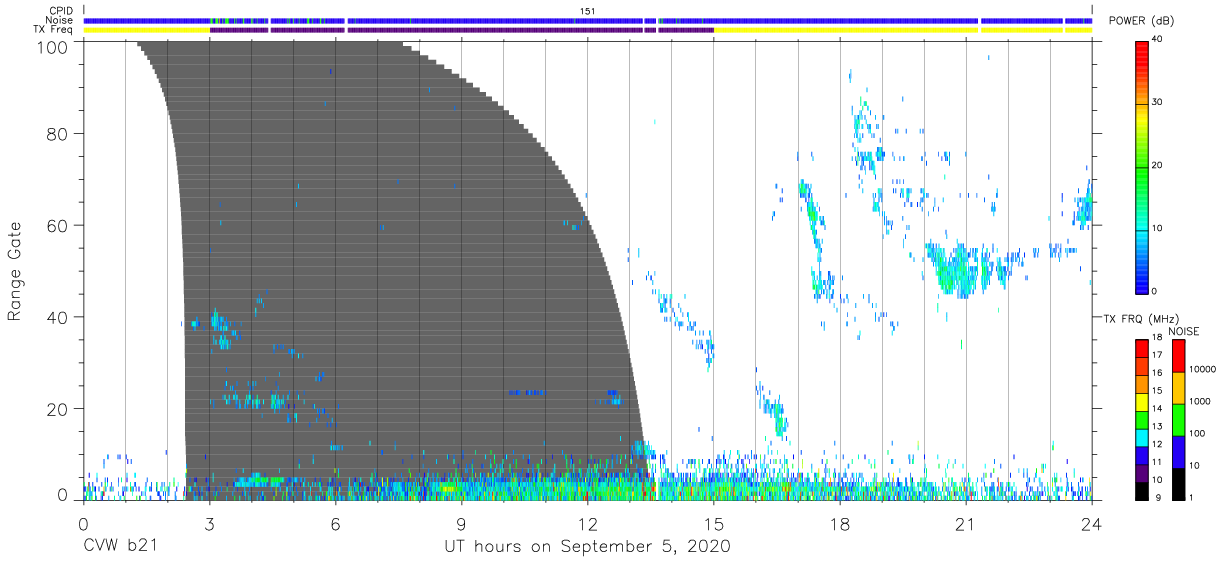
Task: Click the POWER (dB) colorbar title
Action: pyautogui.click(x=1141, y=20)
